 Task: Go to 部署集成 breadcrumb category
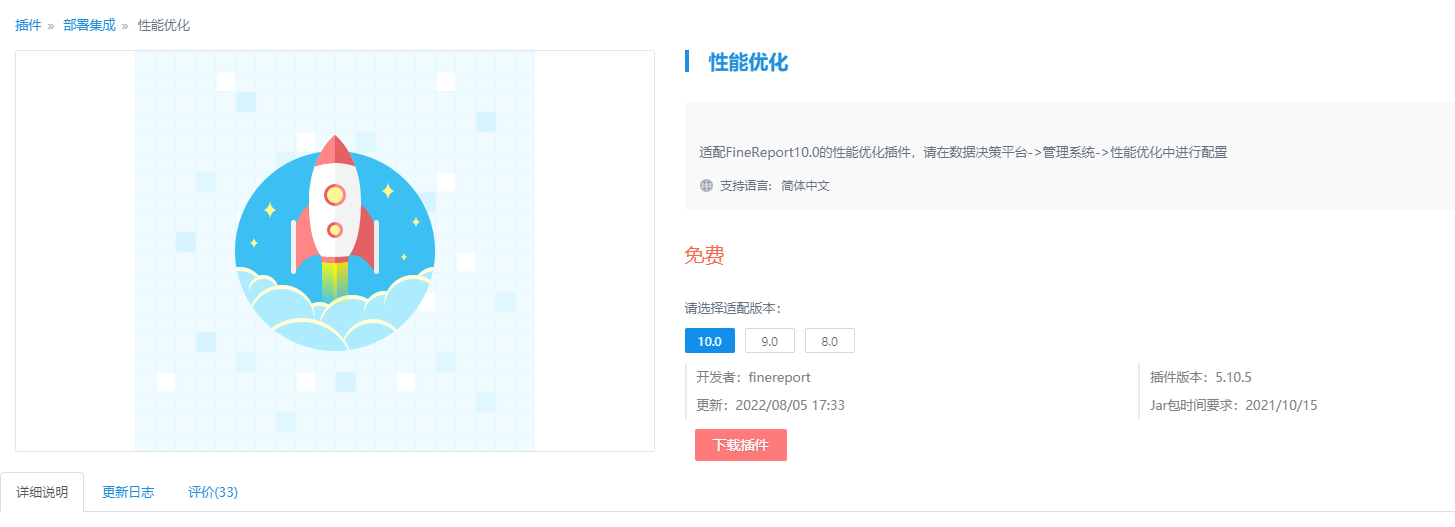(89, 26)
